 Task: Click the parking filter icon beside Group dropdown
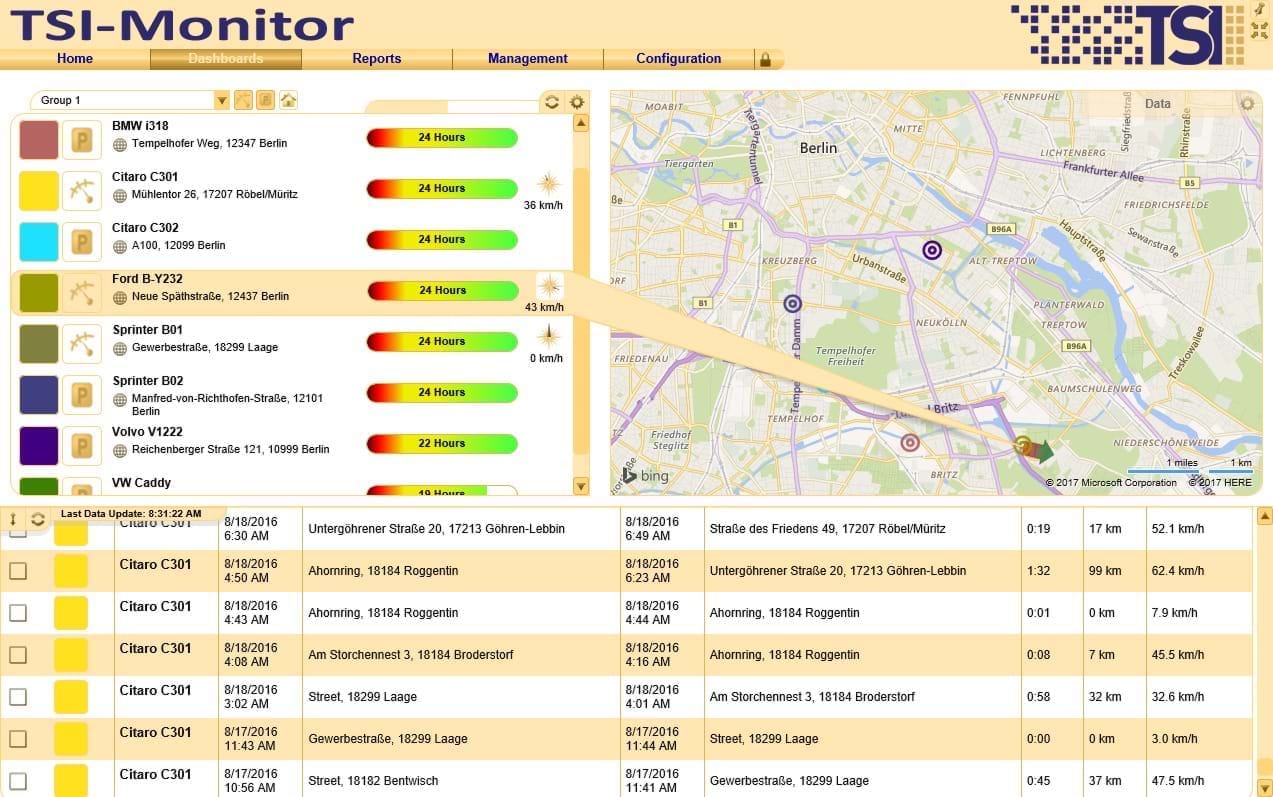tap(266, 100)
